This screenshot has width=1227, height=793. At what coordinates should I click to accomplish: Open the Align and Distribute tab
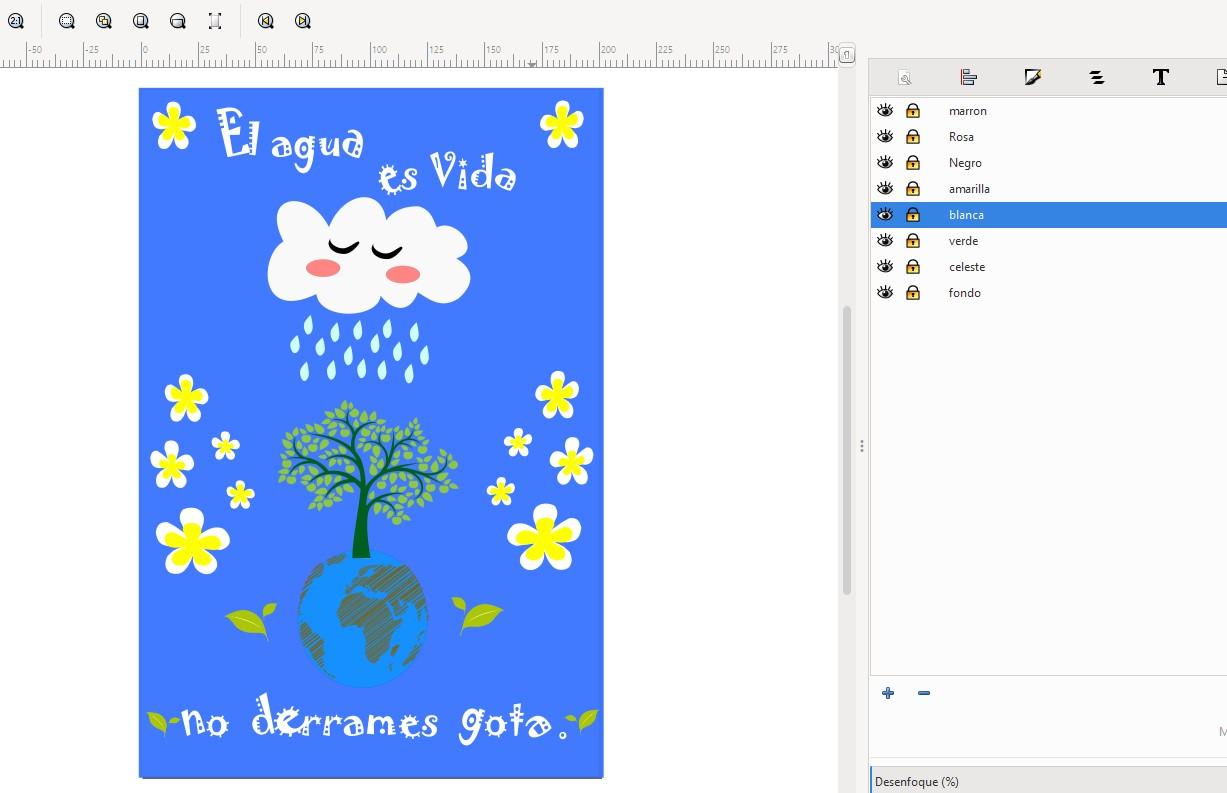968,77
